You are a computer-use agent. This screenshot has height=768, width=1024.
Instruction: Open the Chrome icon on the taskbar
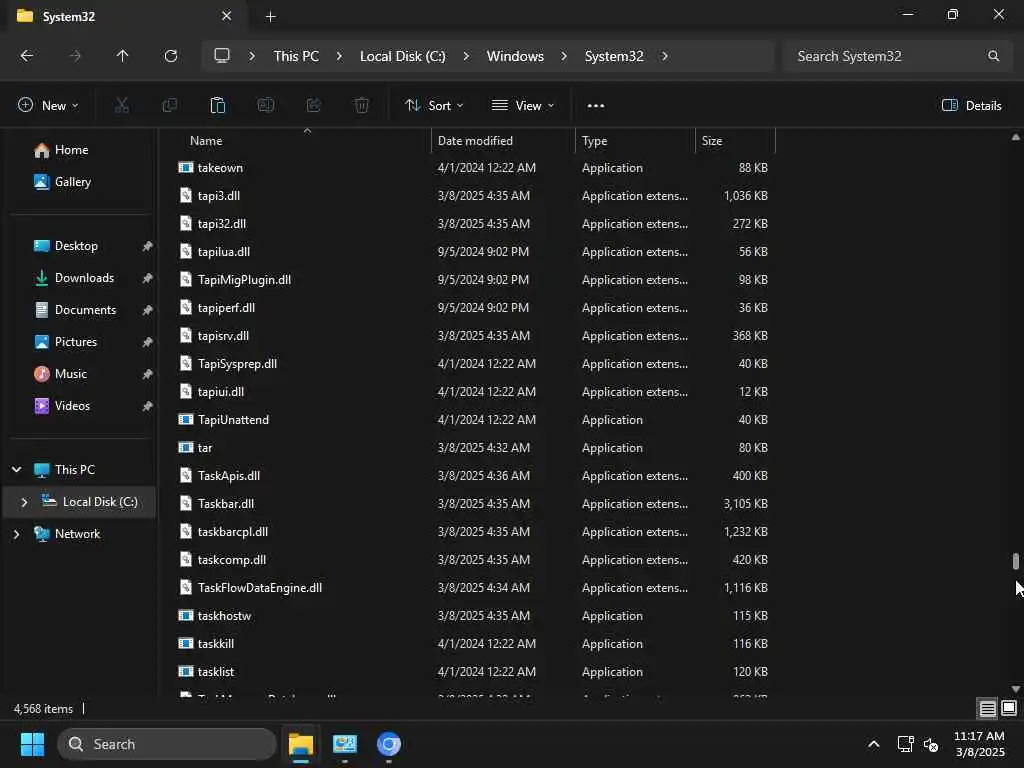(x=389, y=744)
